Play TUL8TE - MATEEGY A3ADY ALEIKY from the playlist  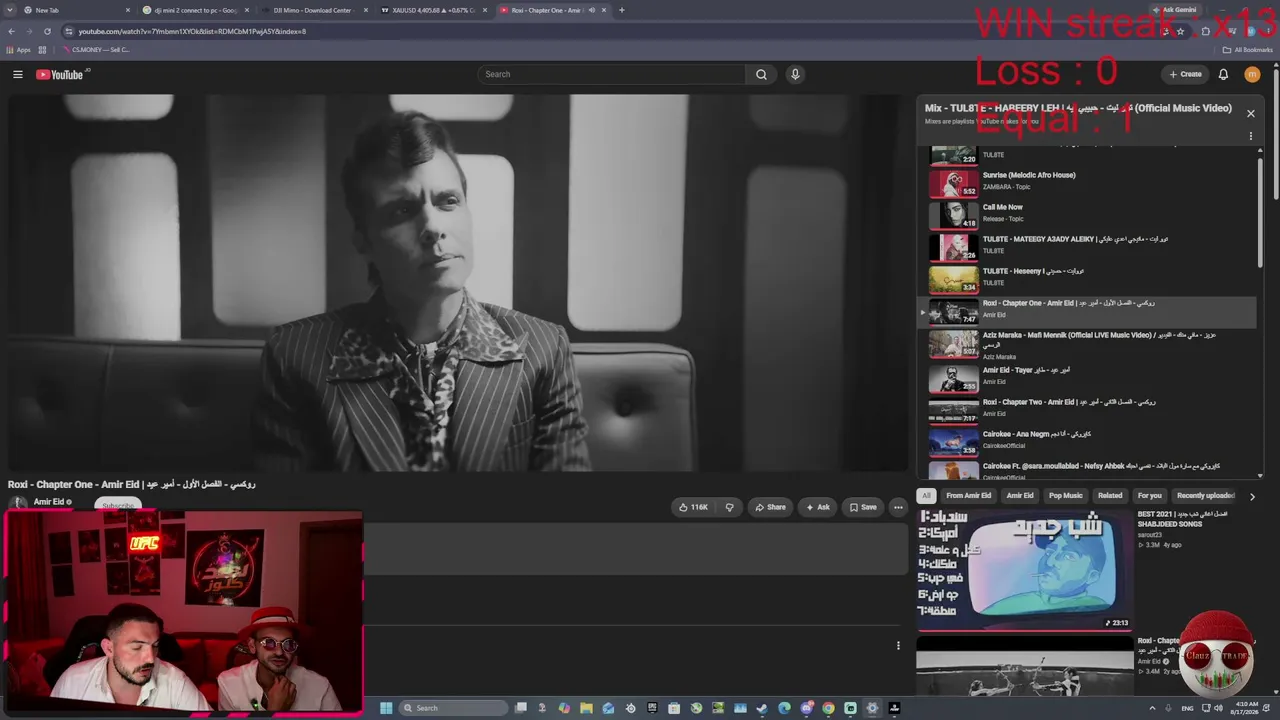pyautogui.click(x=1088, y=246)
